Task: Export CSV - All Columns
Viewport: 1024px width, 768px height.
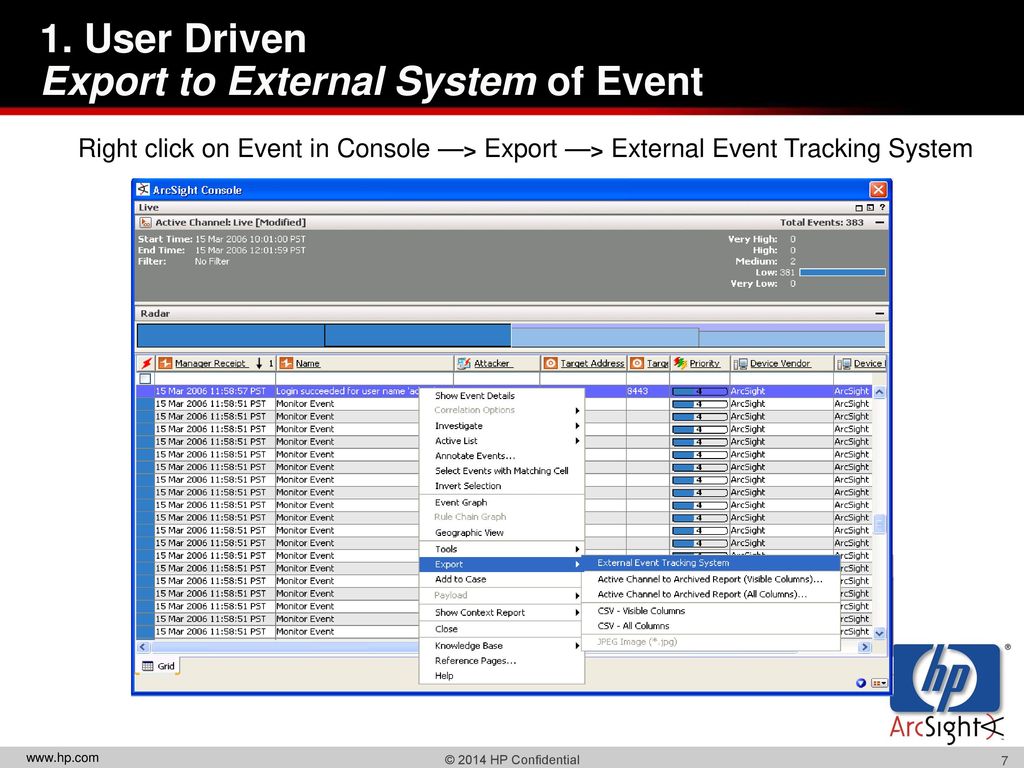Action: 711,626
